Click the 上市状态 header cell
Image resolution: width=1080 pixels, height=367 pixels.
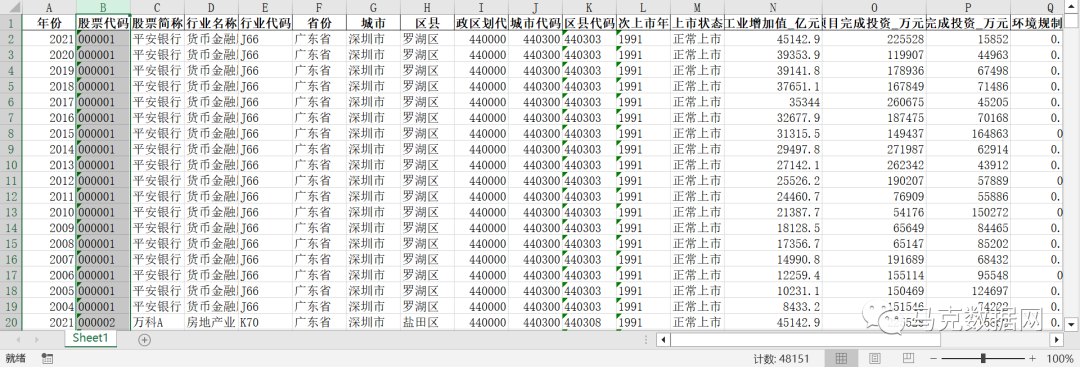697,23
